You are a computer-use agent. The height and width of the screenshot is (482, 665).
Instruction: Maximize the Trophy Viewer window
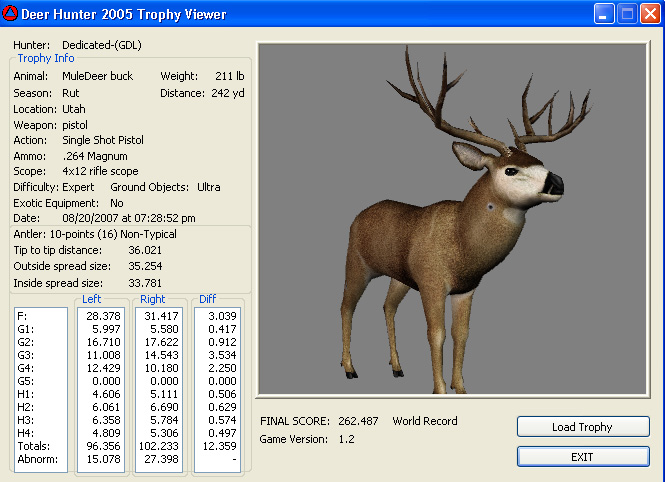627,14
